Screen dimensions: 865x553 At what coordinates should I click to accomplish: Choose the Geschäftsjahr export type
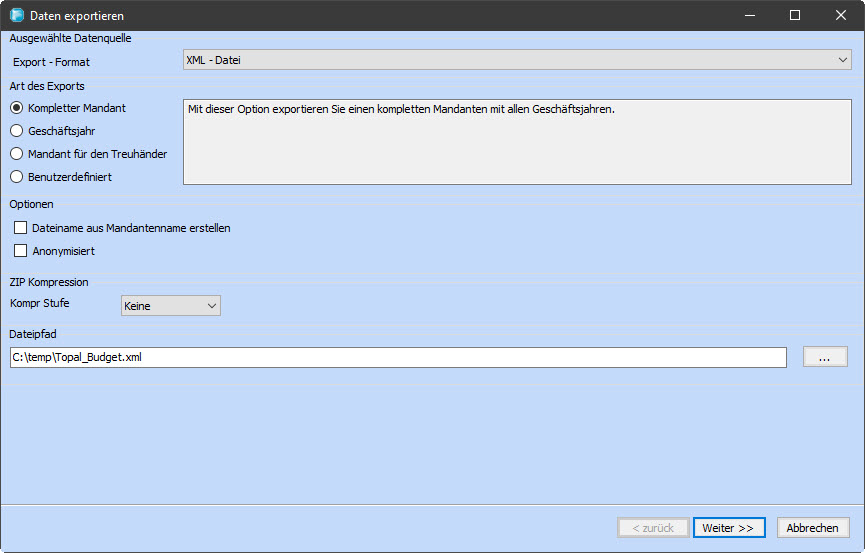pos(16,131)
